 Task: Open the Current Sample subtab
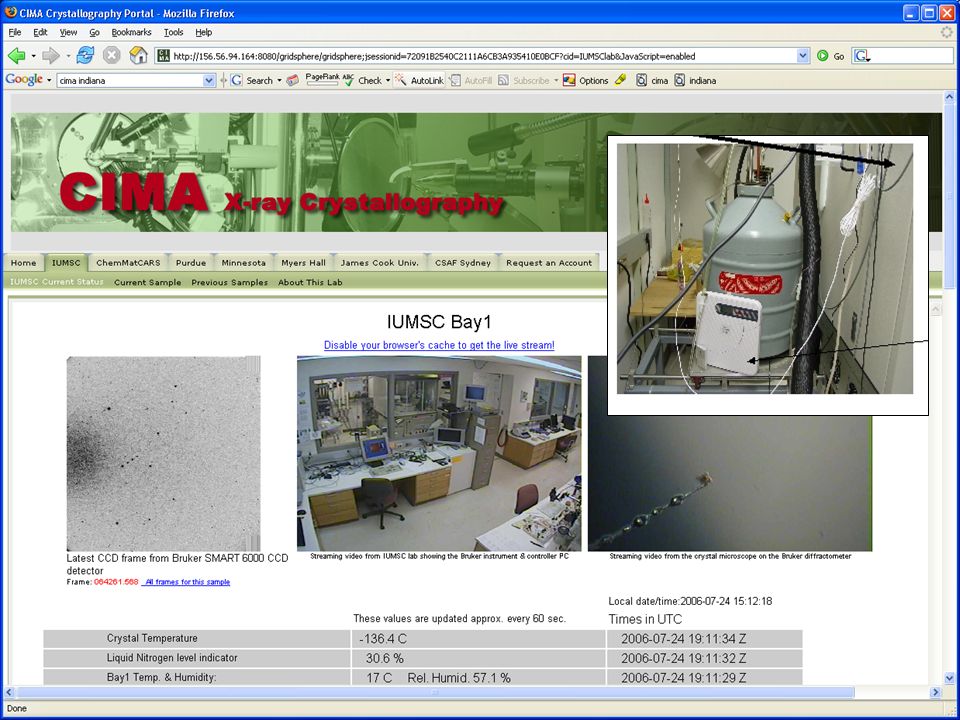coord(148,282)
